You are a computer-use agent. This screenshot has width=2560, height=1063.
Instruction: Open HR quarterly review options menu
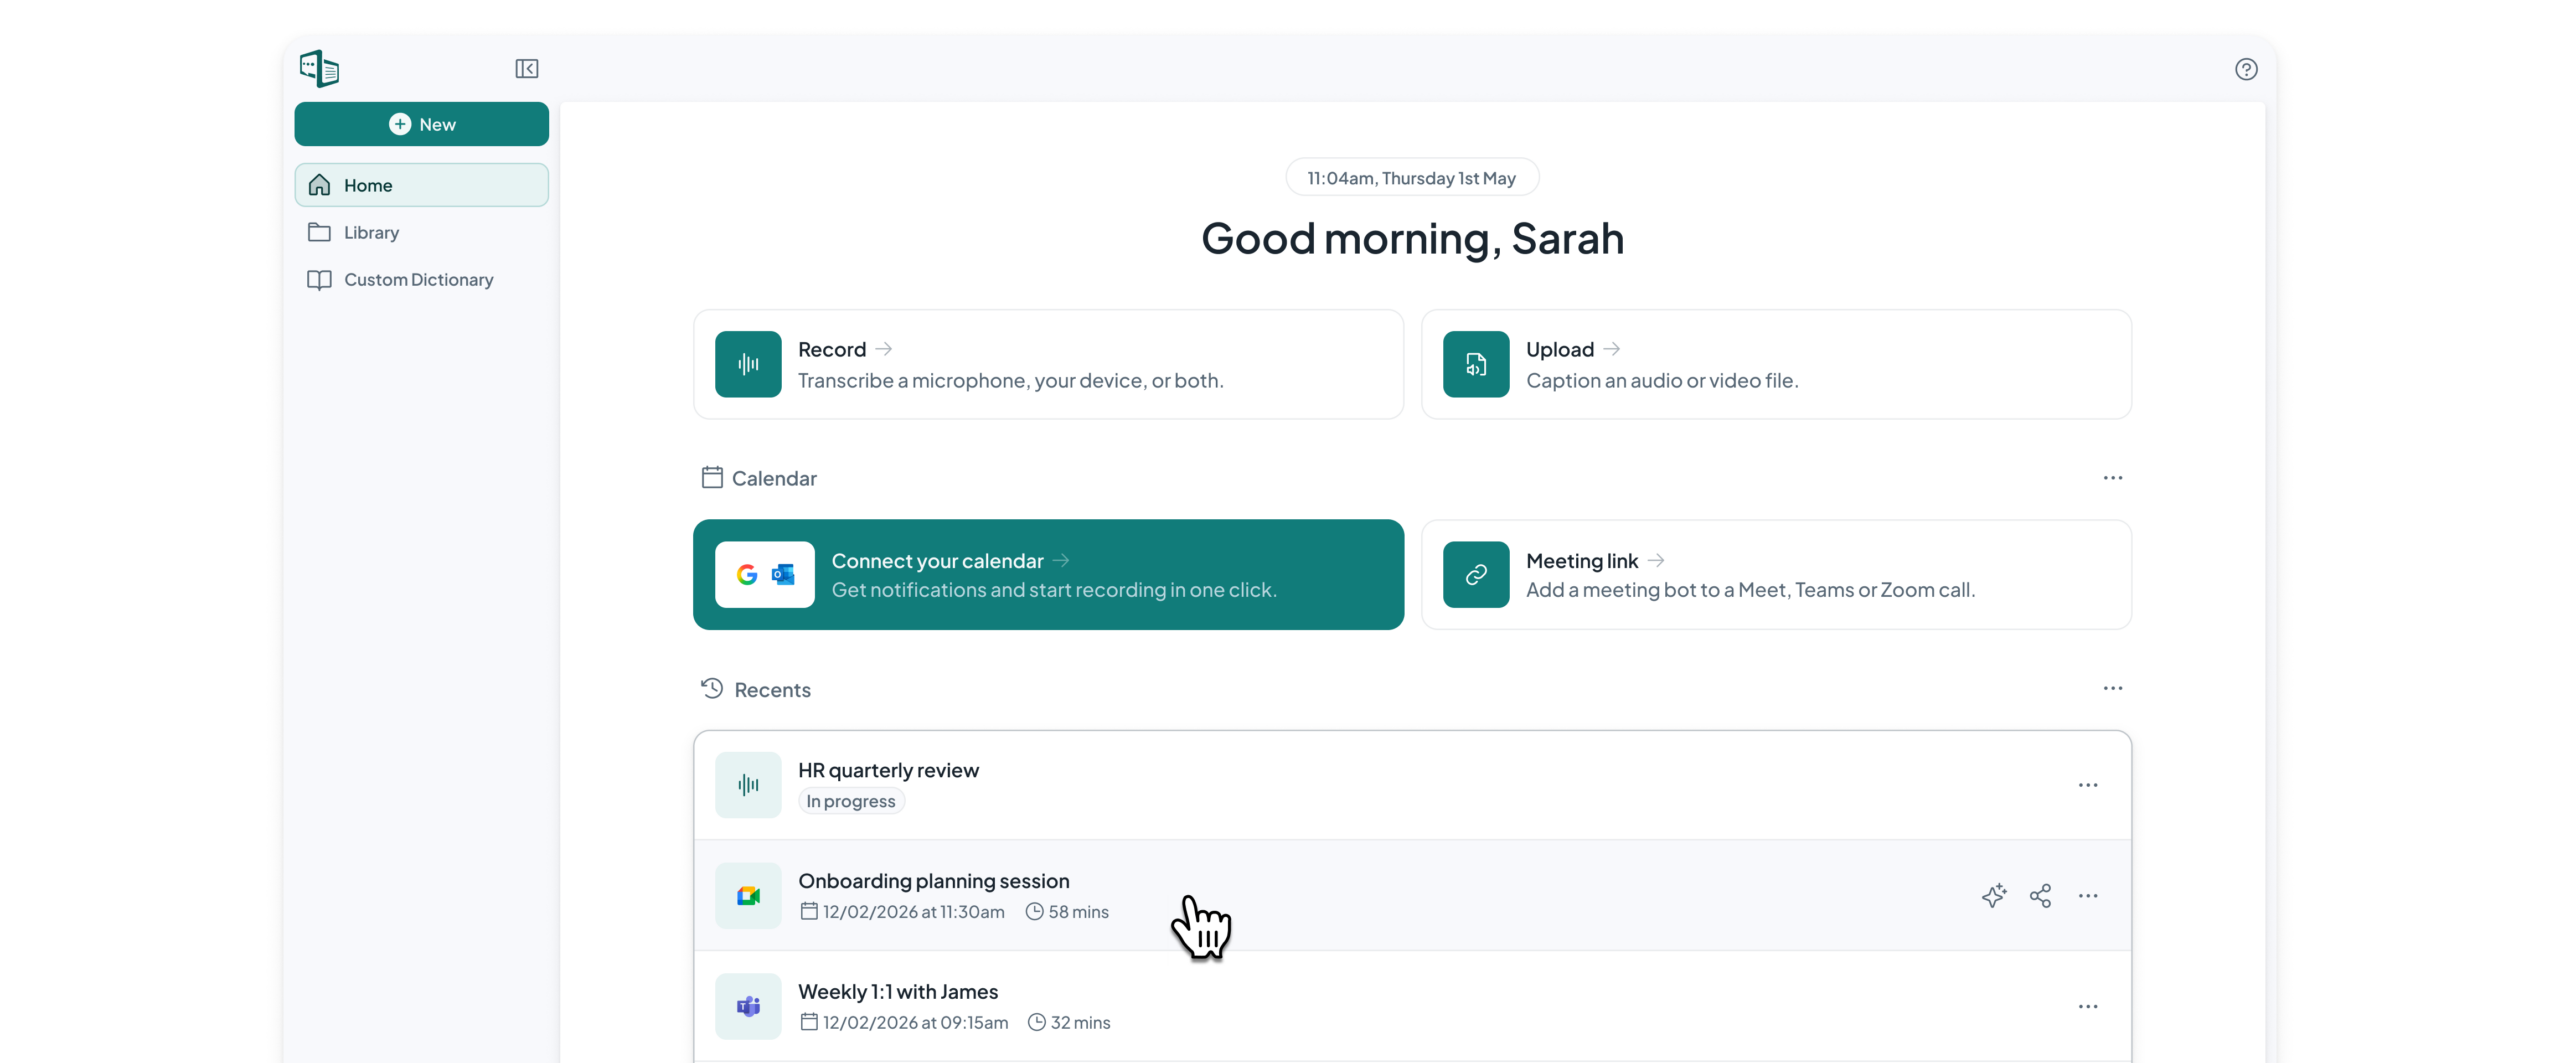[x=2088, y=785]
